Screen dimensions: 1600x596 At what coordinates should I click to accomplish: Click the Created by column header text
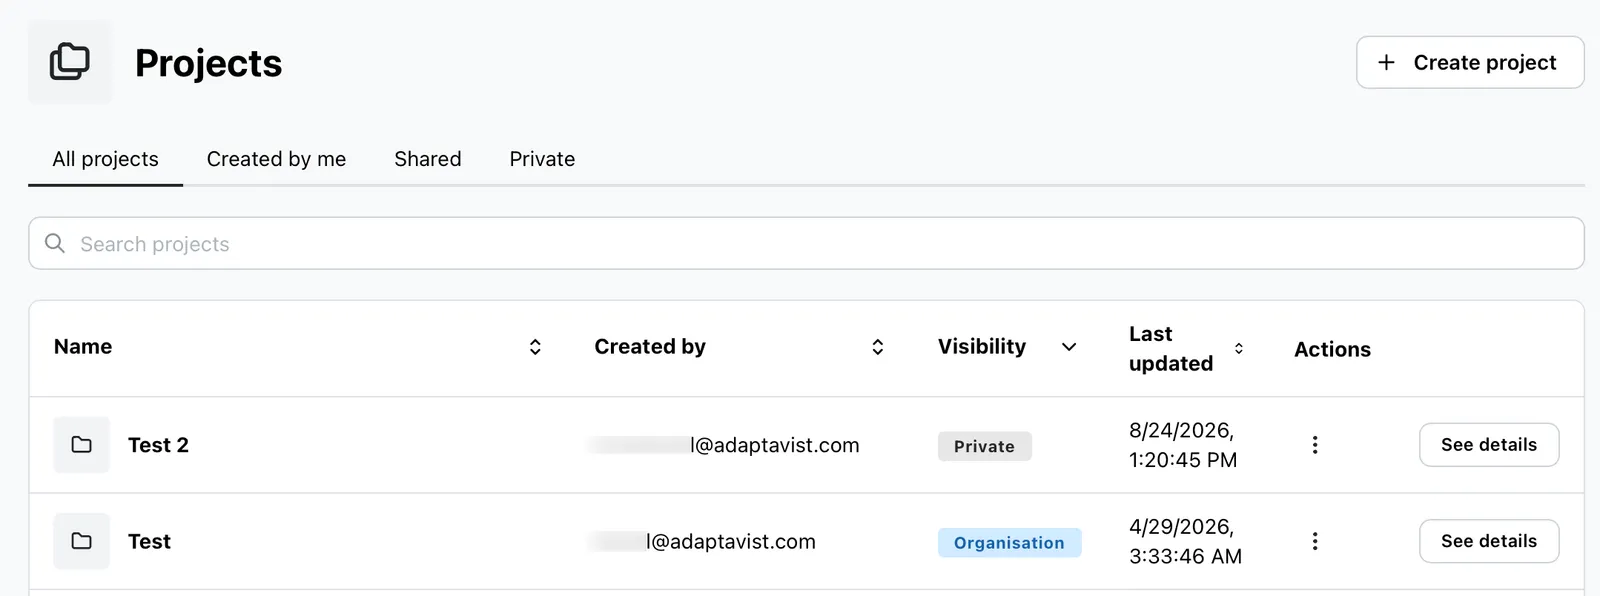(x=650, y=347)
